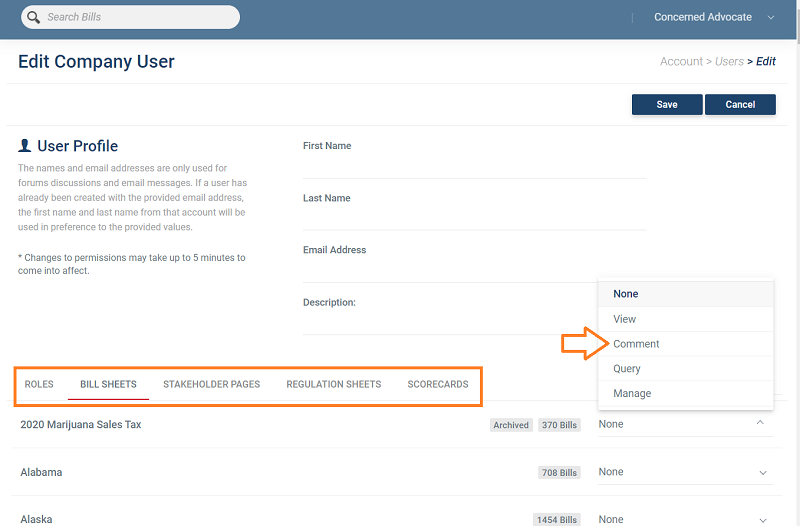Screen dimensions: 800x526
Task: Click the Cancel button
Action: pyautogui.click(x=740, y=105)
